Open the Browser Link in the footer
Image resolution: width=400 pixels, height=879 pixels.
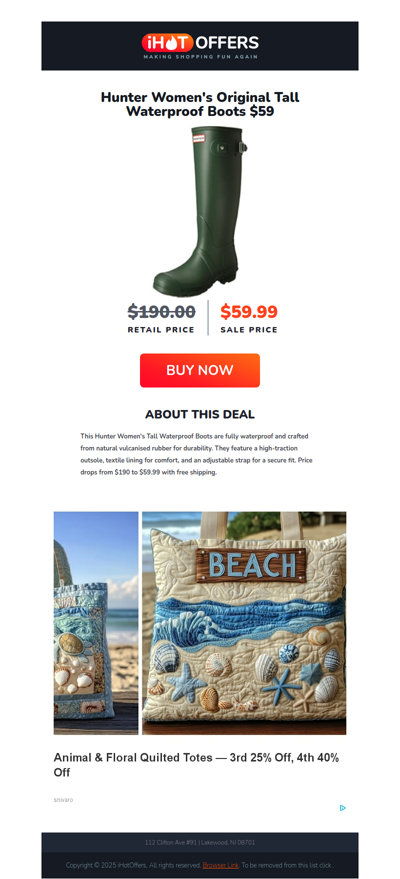click(x=221, y=865)
